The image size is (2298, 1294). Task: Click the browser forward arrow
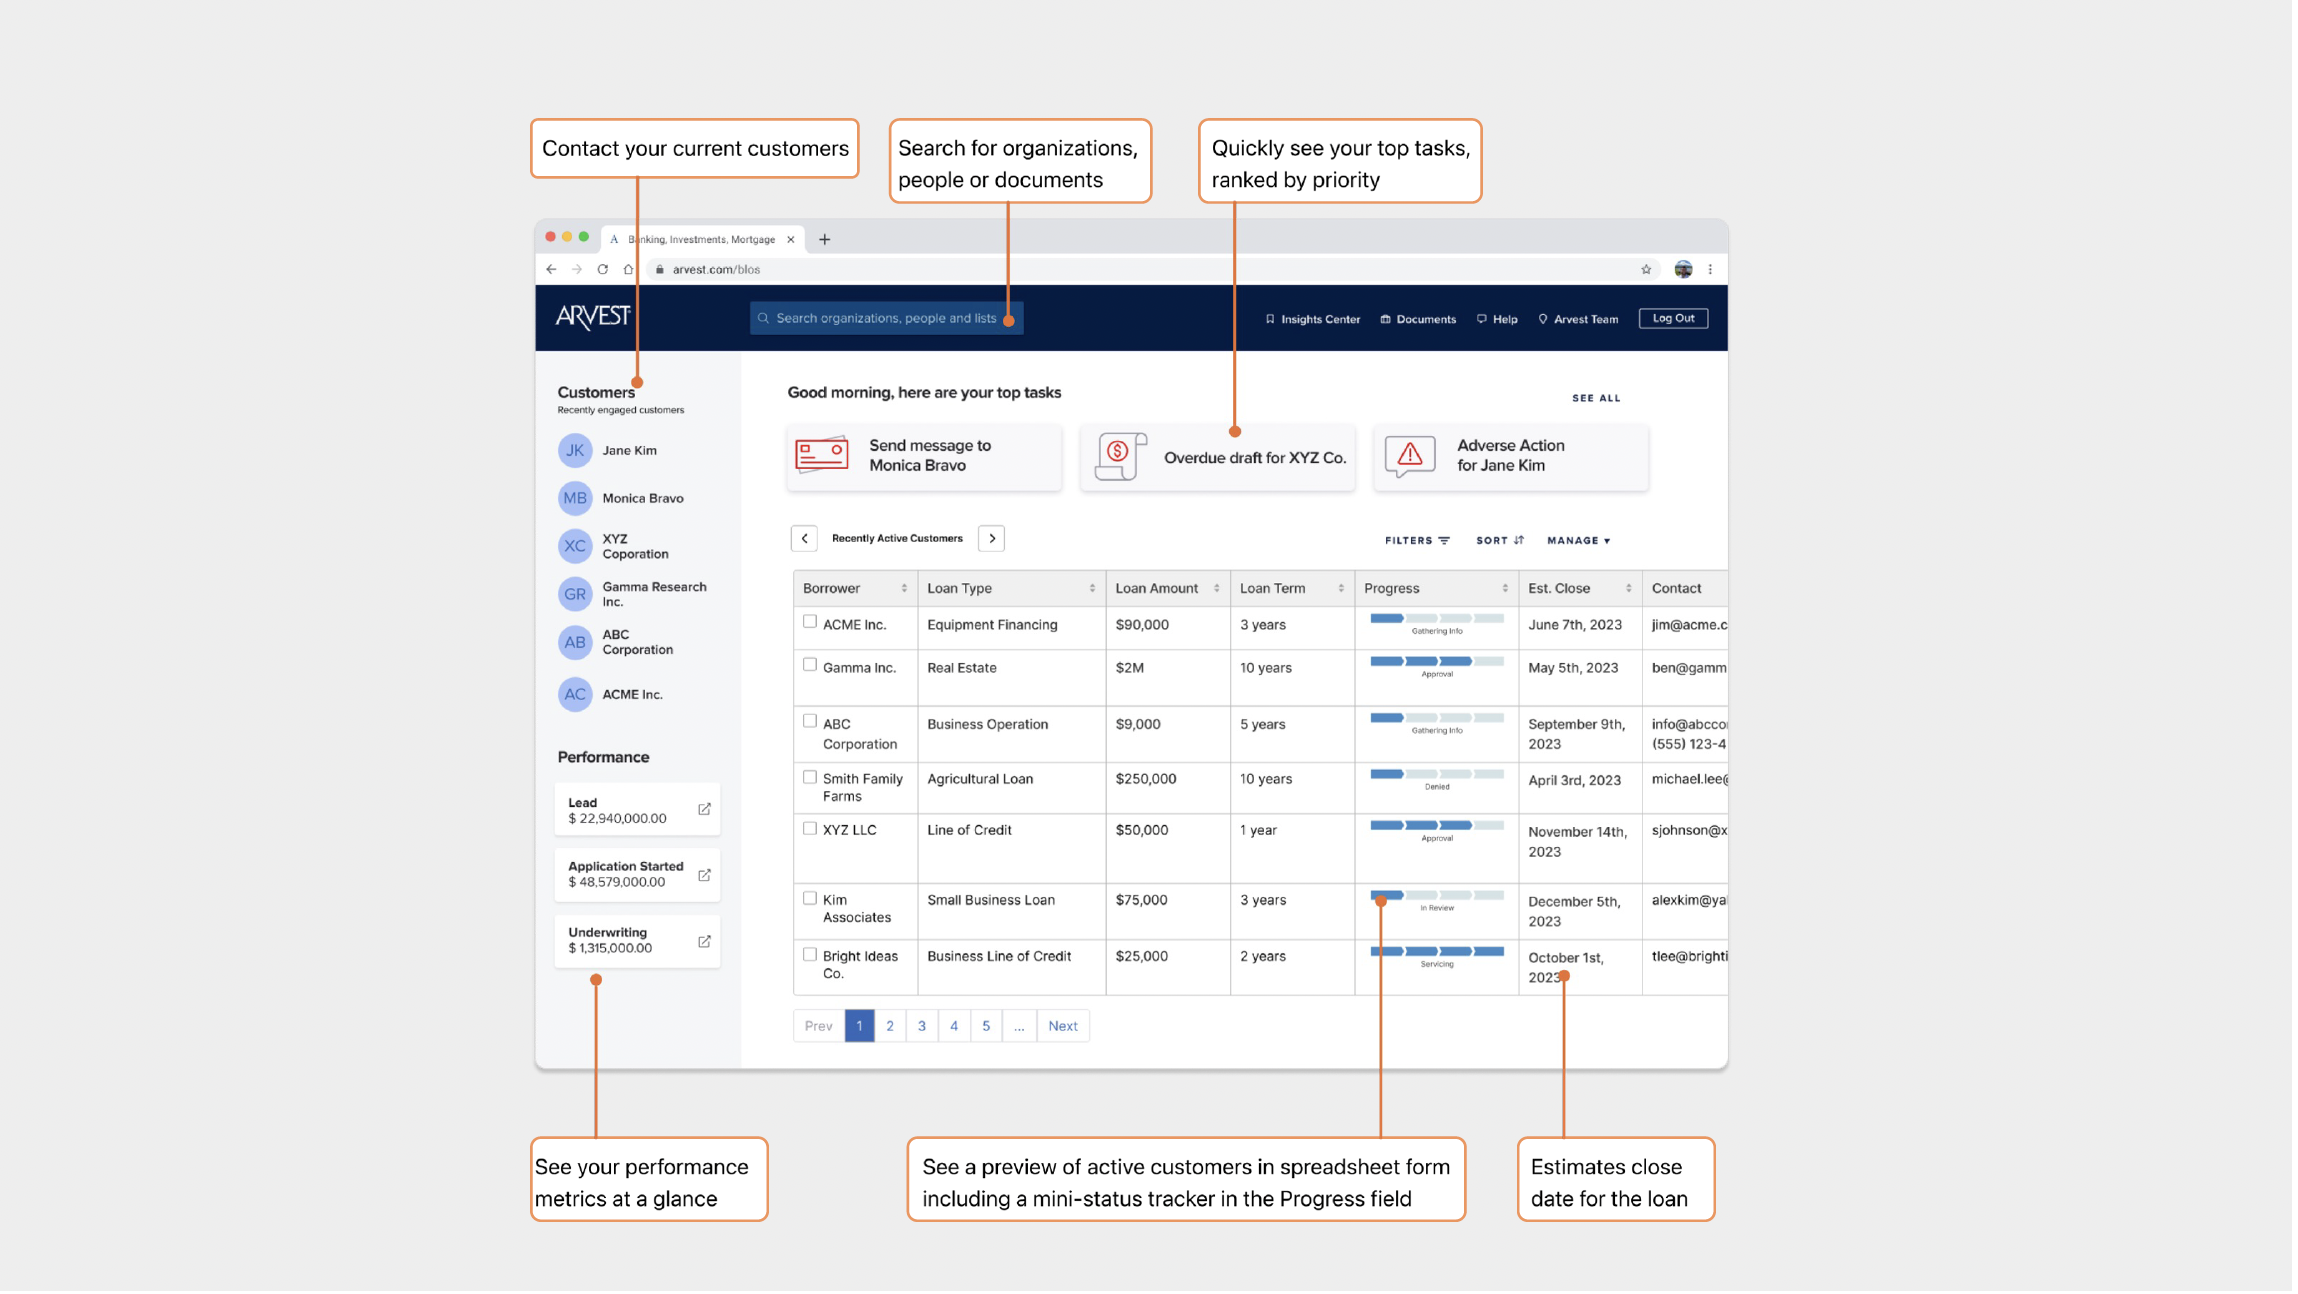point(577,270)
